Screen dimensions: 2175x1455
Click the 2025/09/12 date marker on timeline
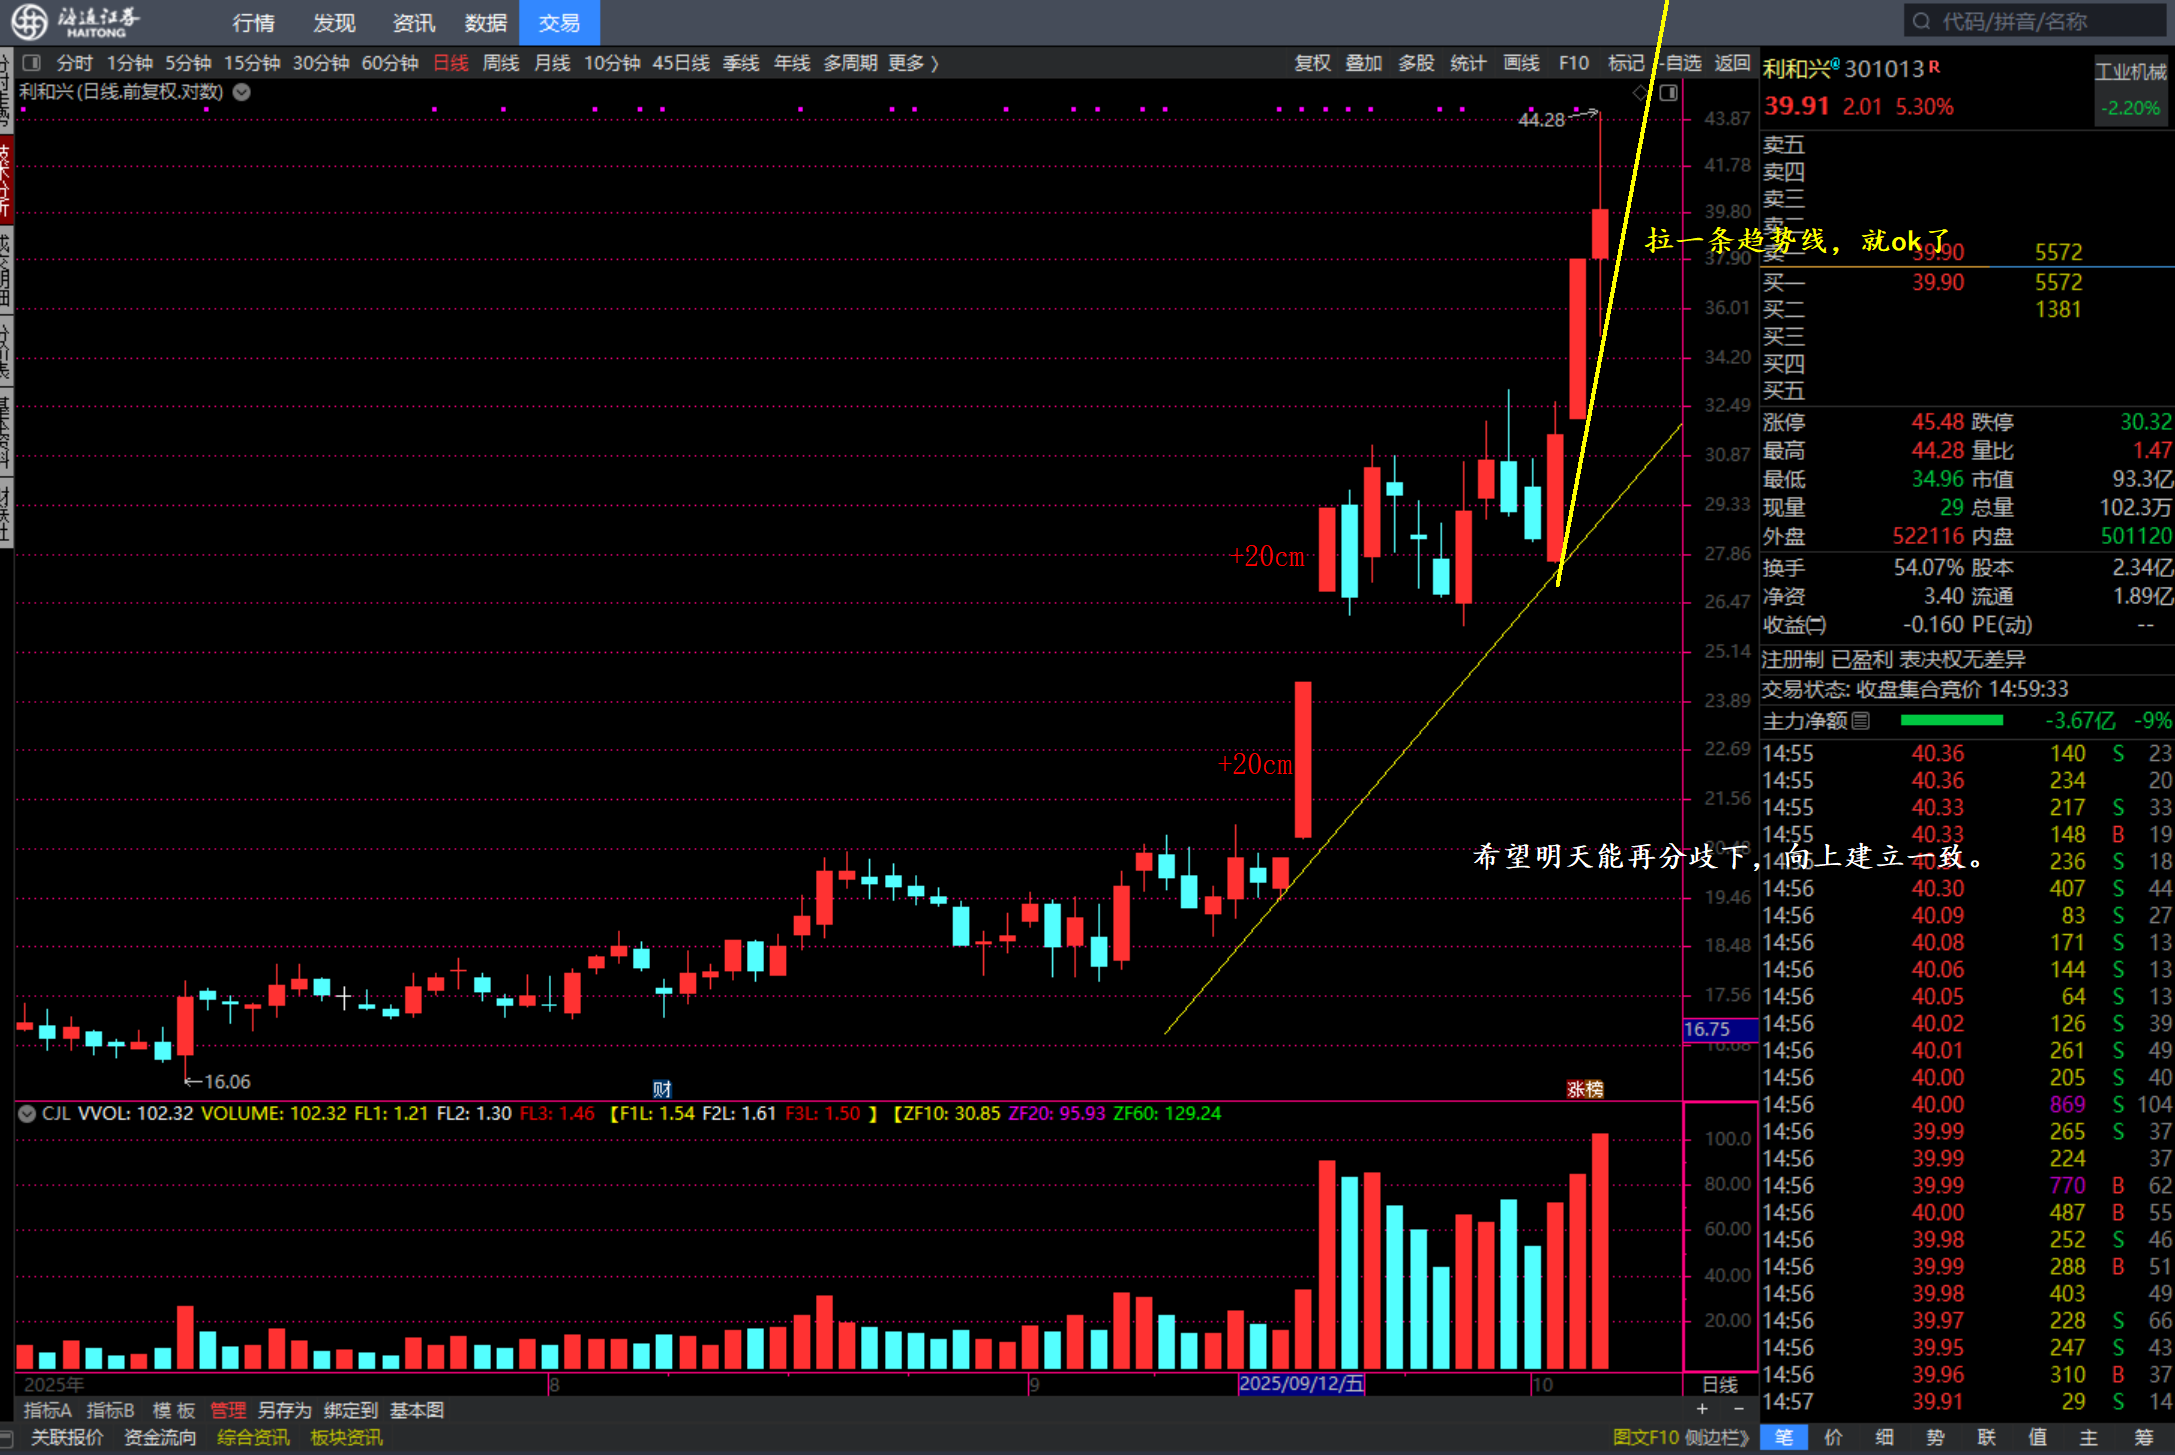click(1301, 1384)
